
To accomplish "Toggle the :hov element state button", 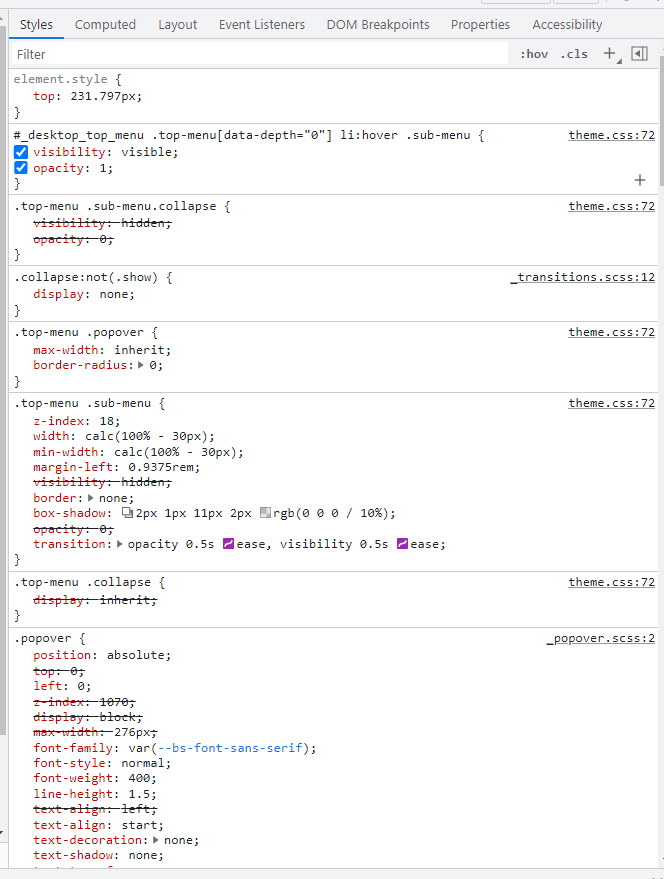I will 534,54.
